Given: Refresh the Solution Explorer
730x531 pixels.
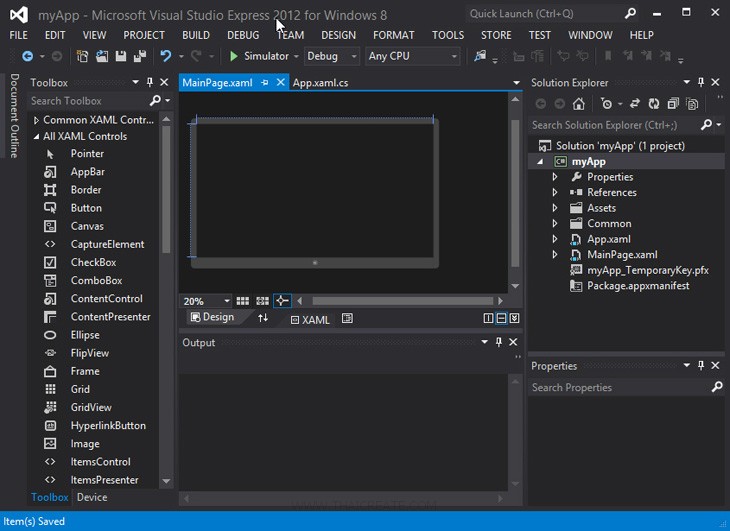Looking at the screenshot, I should tap(654, 104).
